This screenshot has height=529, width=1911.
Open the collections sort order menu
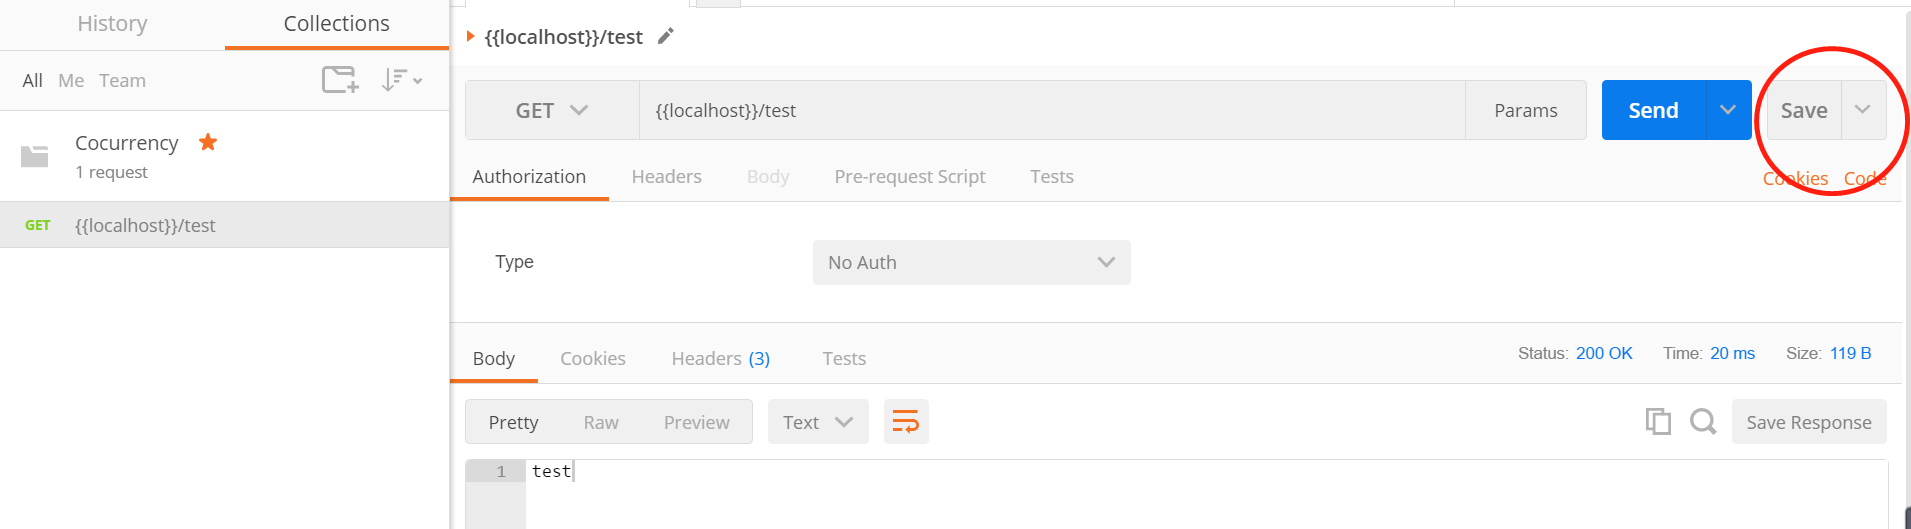point(402,80)
